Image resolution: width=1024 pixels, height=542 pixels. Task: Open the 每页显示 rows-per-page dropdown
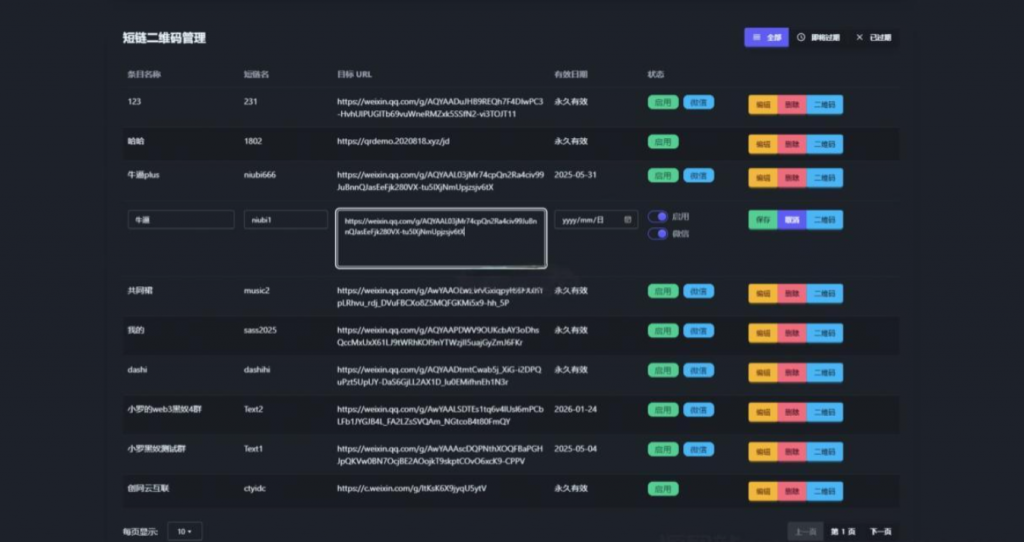184,531
